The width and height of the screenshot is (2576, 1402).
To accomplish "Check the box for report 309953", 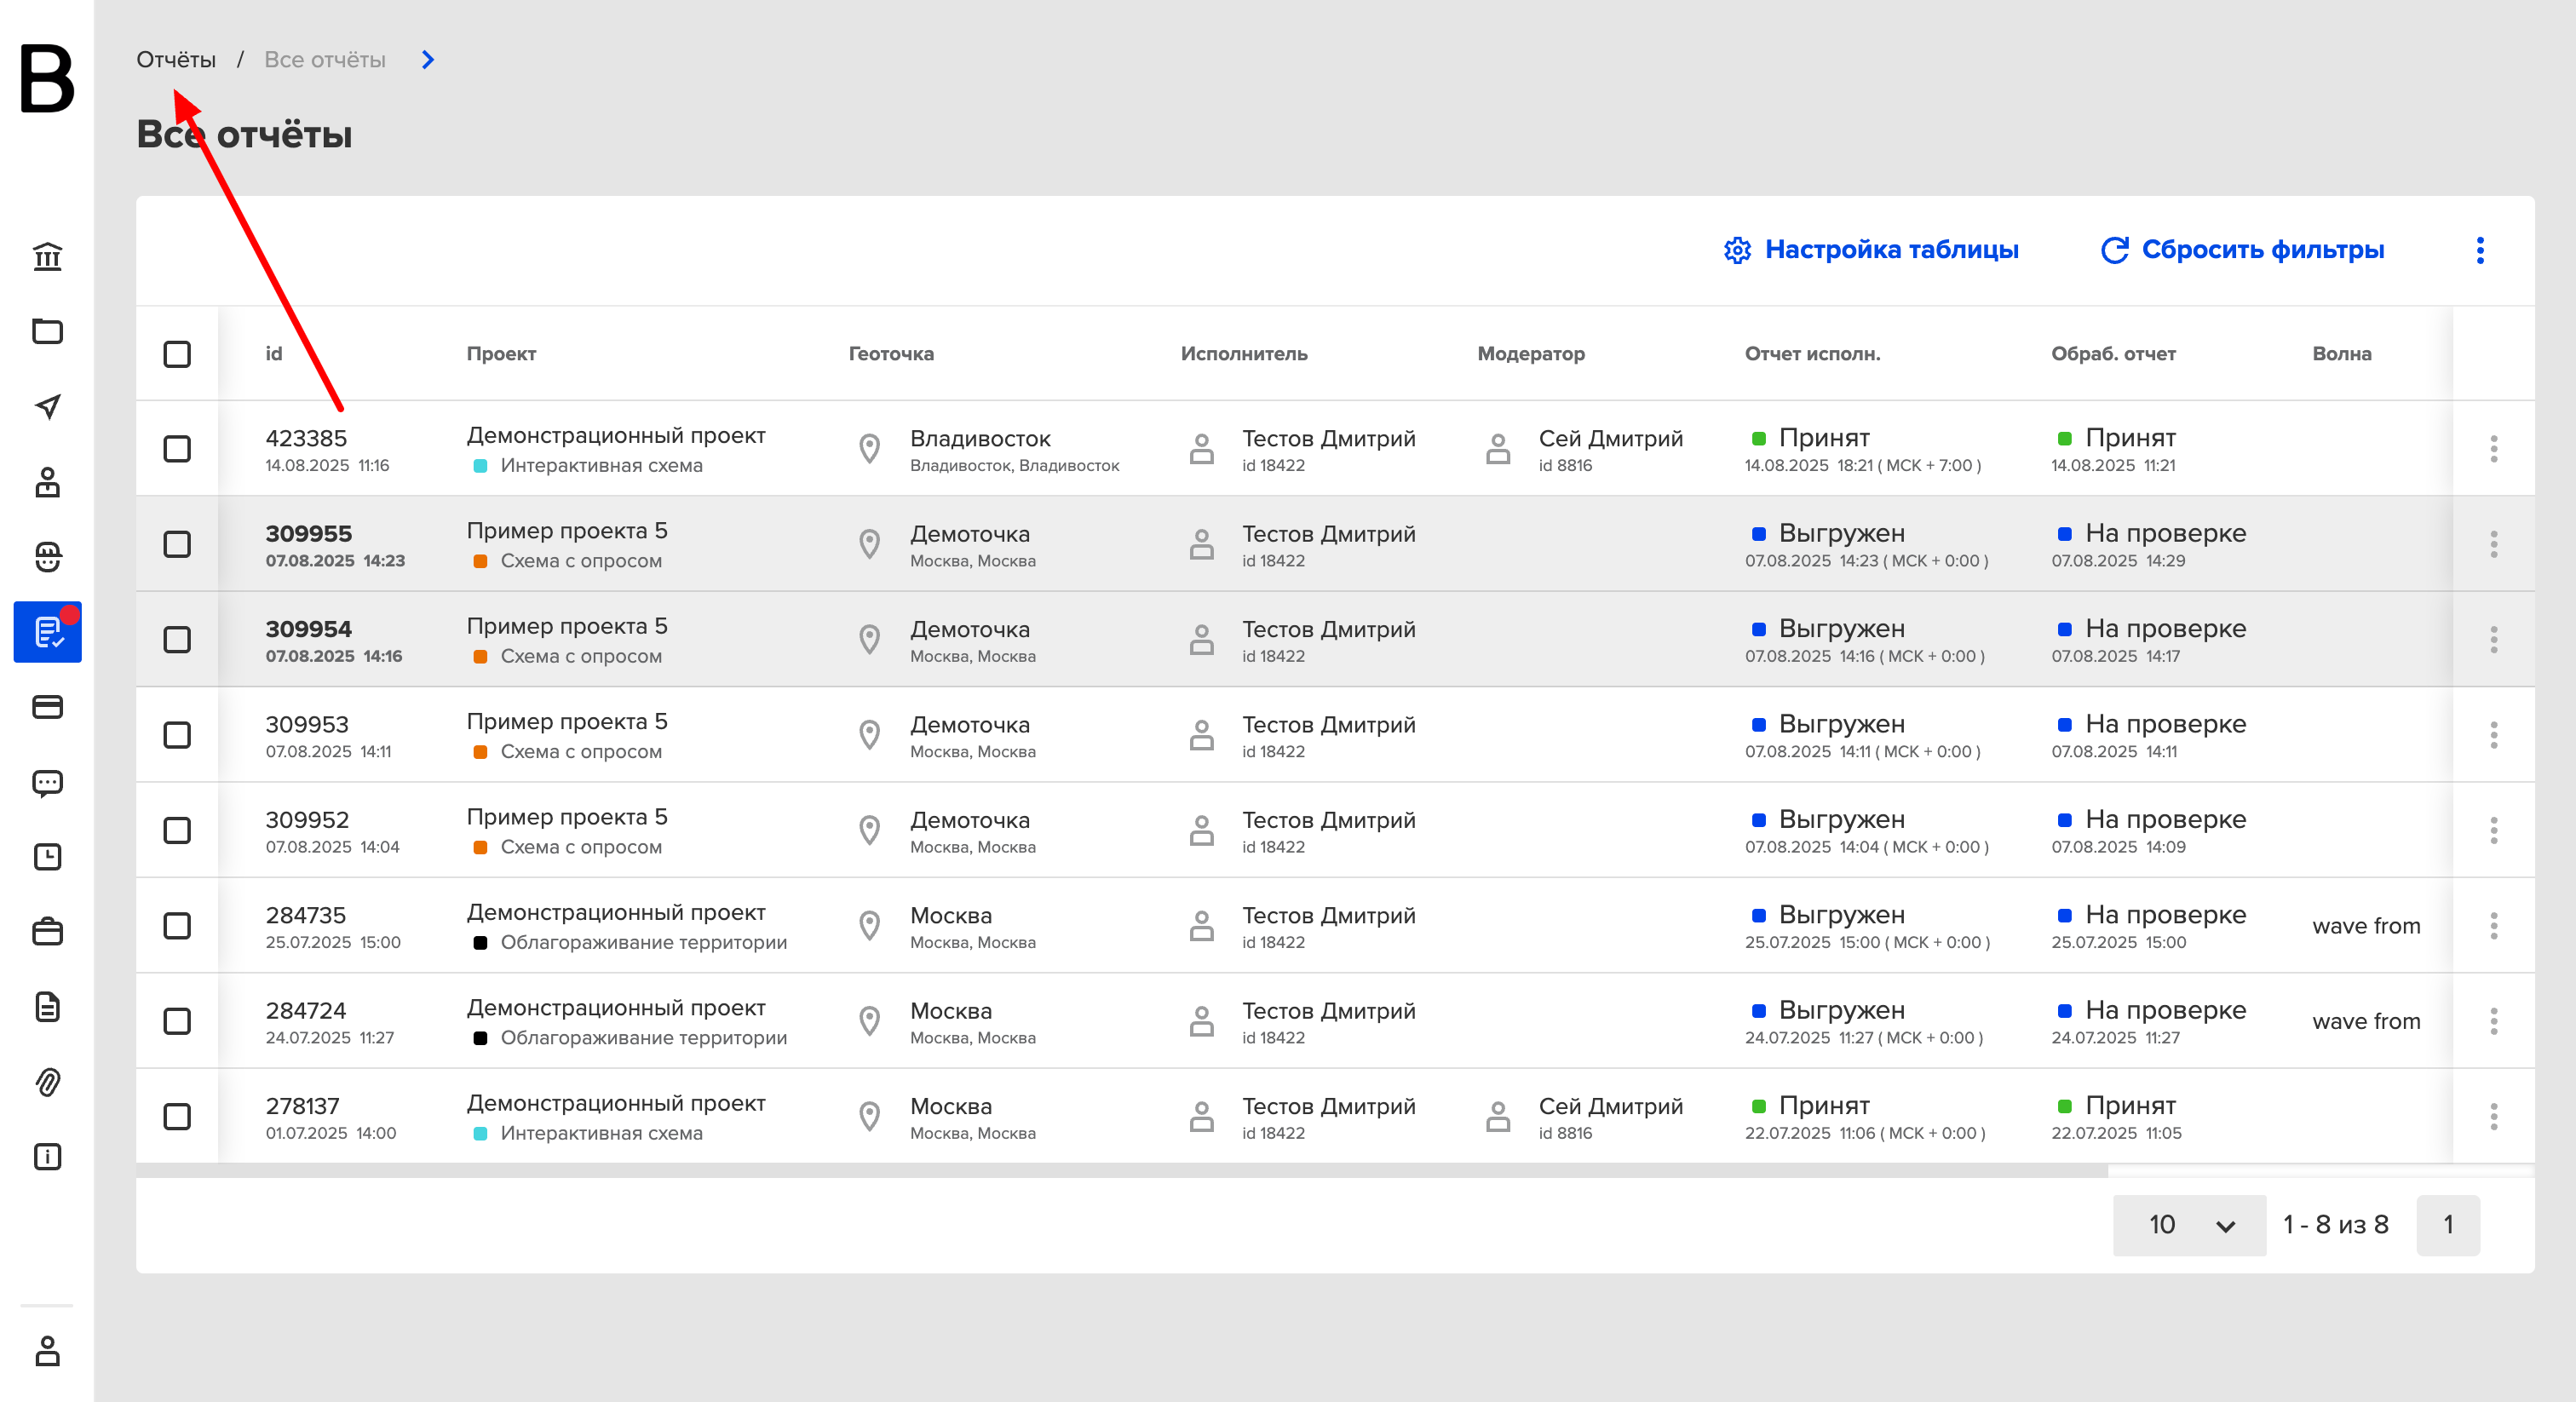I will click(177, 735).
